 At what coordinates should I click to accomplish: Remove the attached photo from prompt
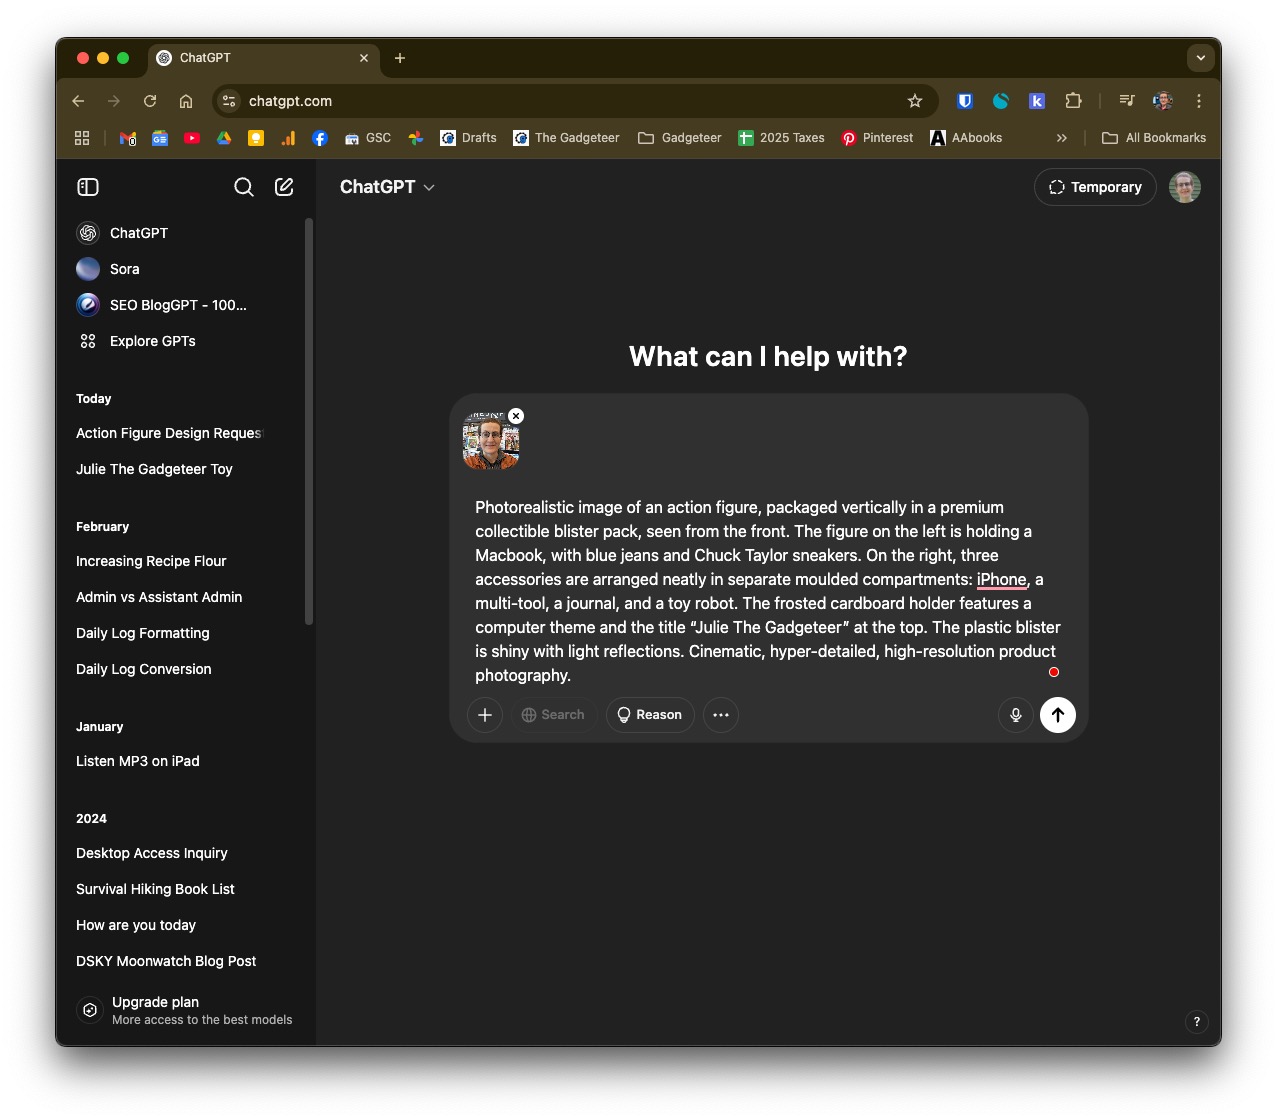516,416
